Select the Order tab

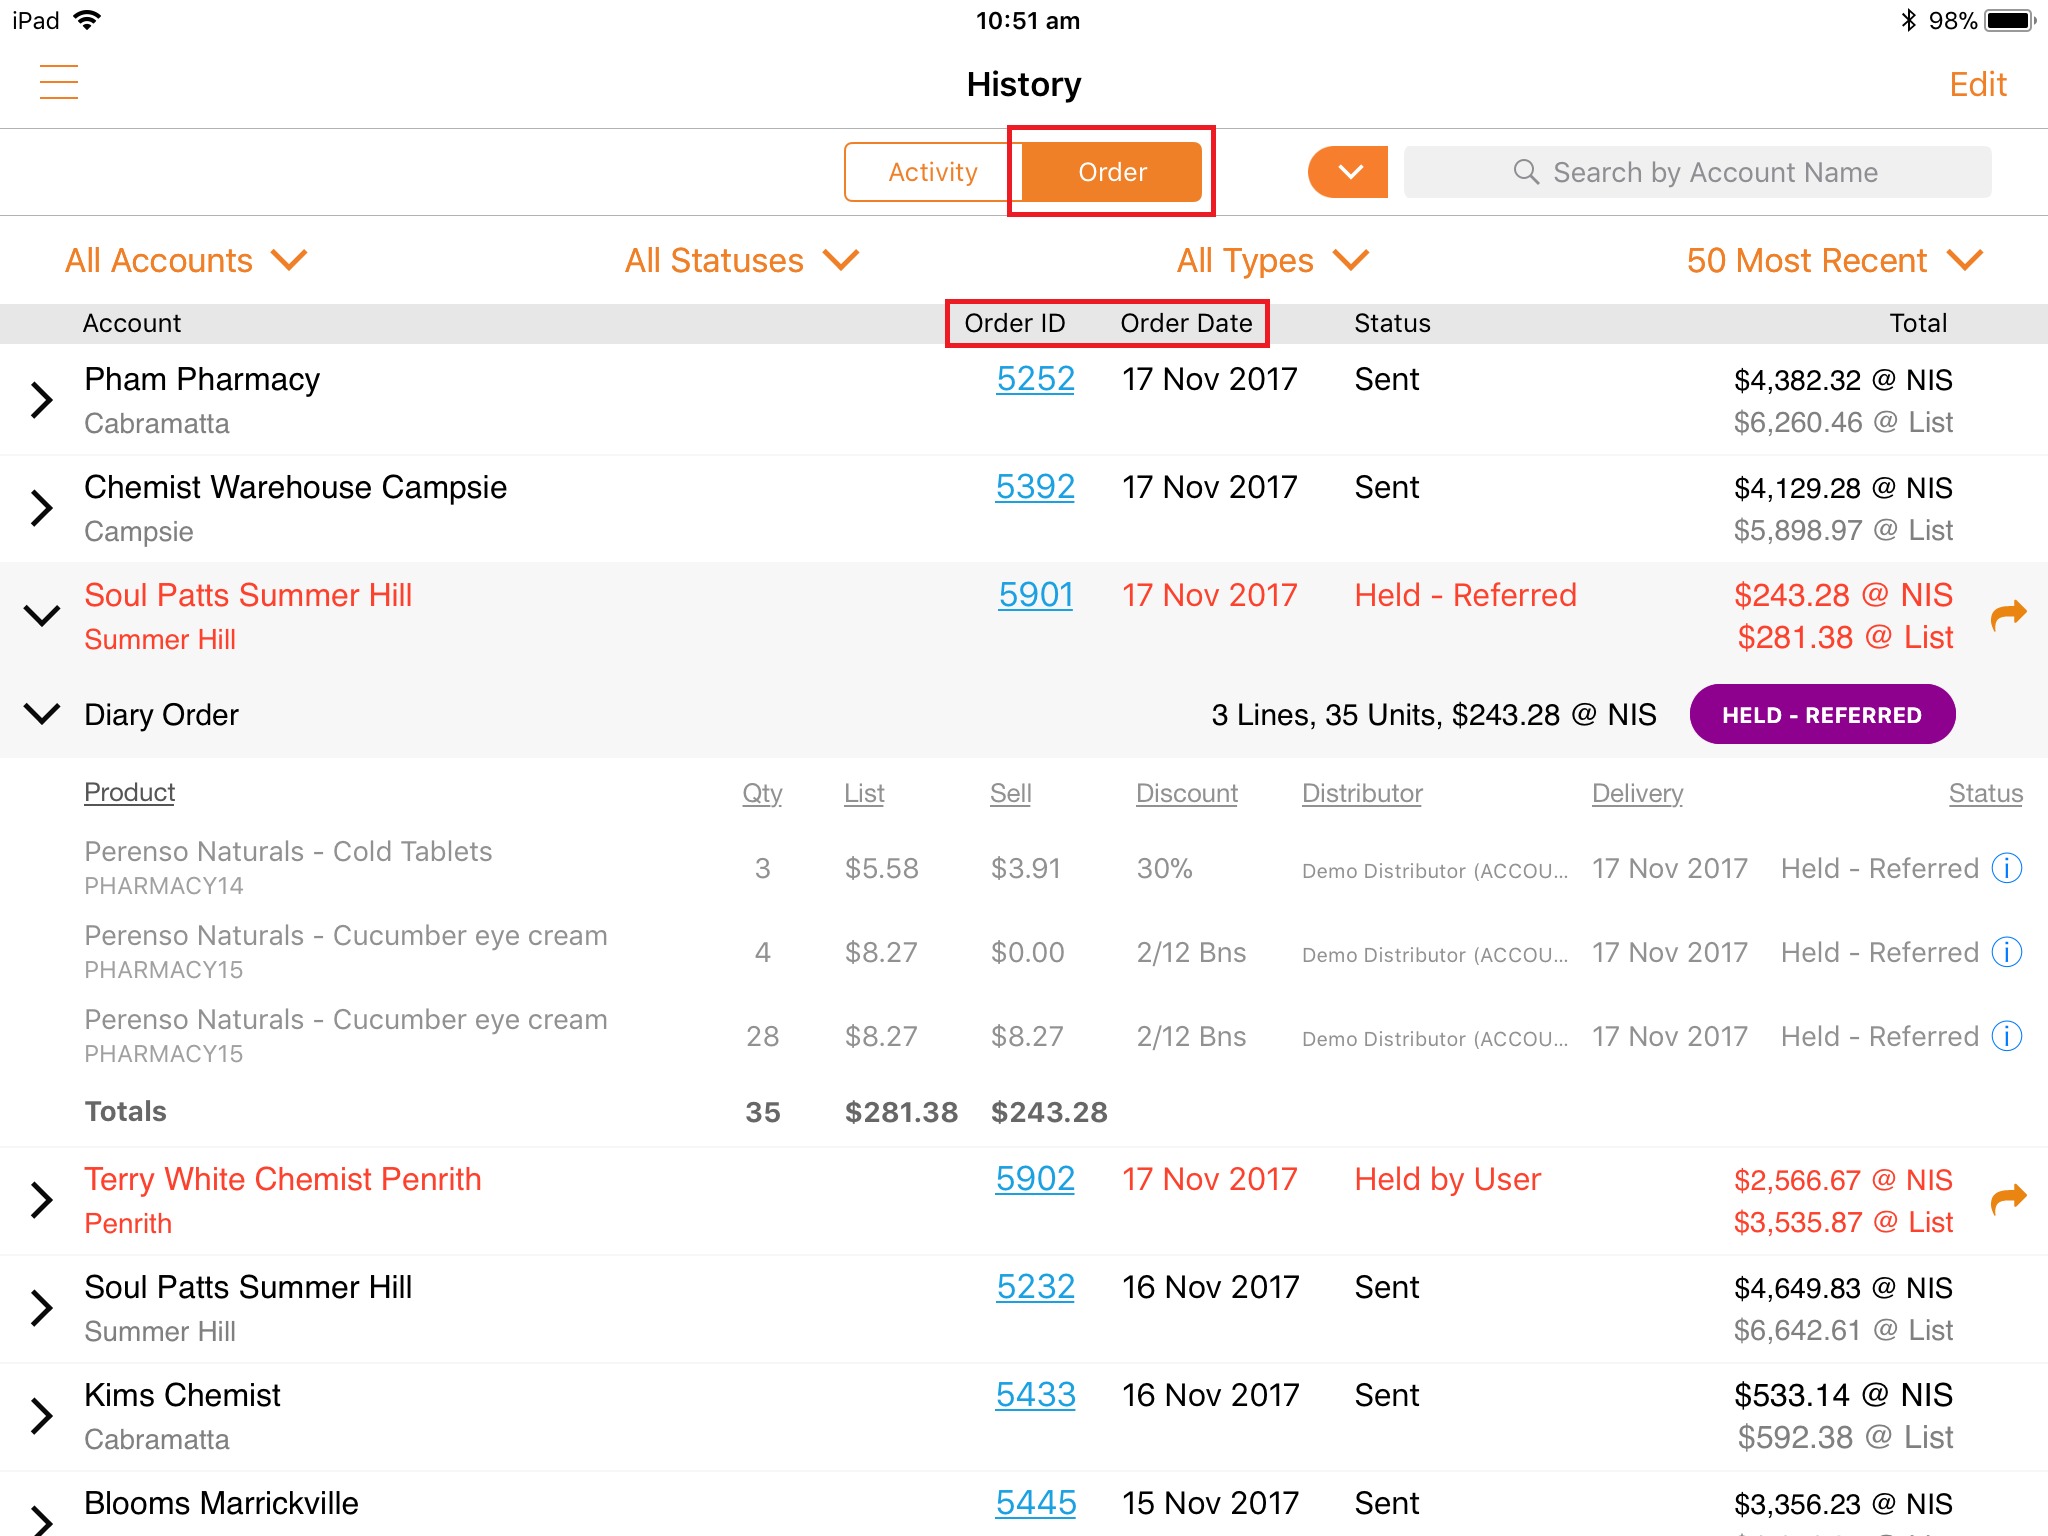(1111, 172)
